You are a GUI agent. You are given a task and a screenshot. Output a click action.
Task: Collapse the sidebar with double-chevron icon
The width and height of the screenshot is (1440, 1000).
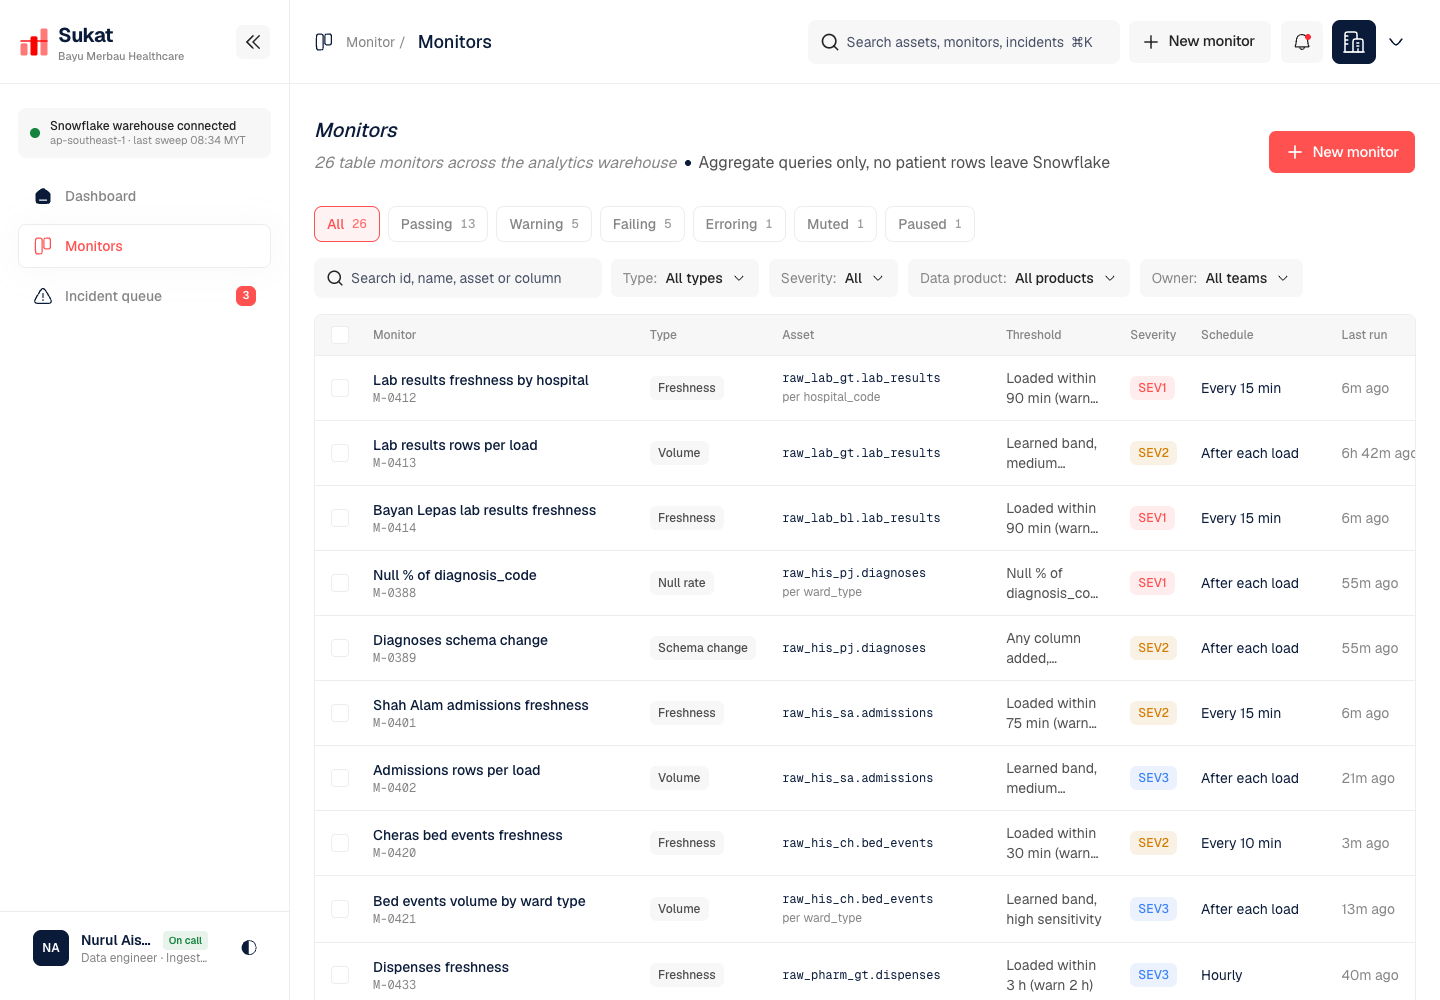click(253, 42)
